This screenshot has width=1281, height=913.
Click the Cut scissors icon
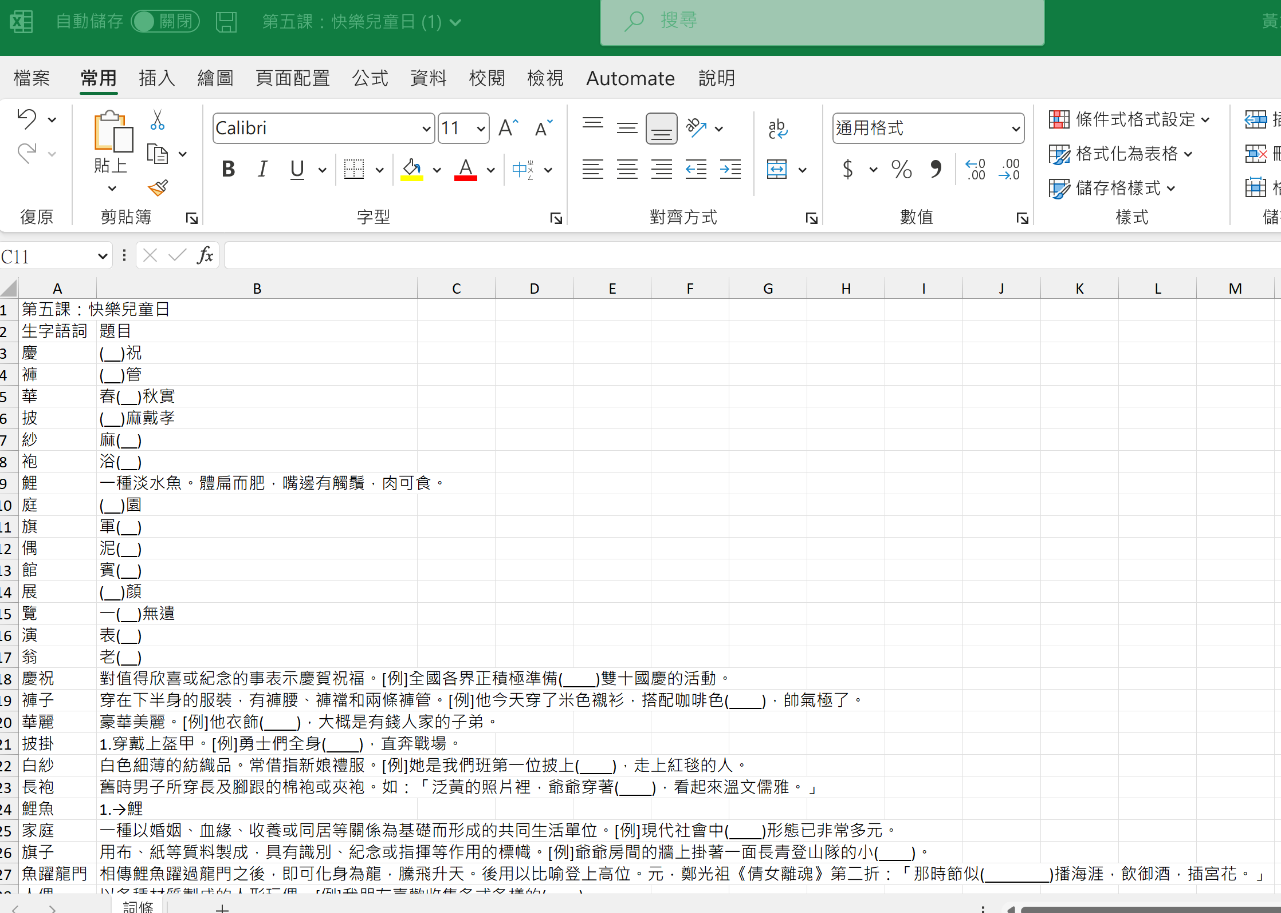point(157,121)
